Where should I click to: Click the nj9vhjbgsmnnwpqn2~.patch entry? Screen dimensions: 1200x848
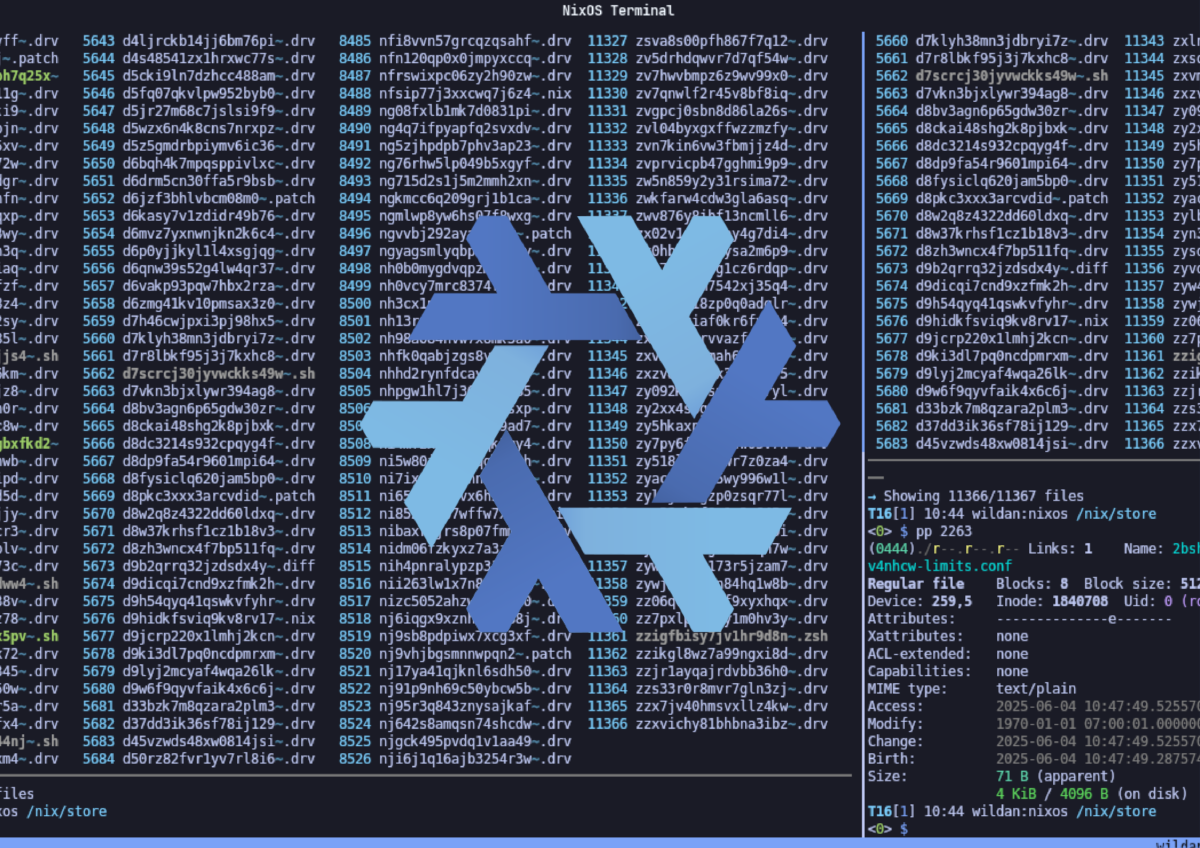(x=455, y=654)
